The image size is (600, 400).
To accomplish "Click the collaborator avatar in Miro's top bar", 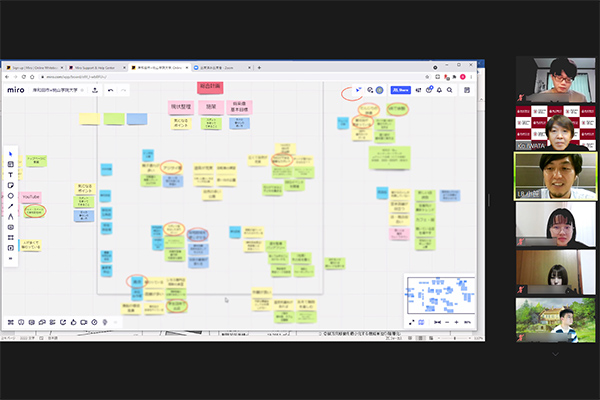I will [x=379, y=90].
